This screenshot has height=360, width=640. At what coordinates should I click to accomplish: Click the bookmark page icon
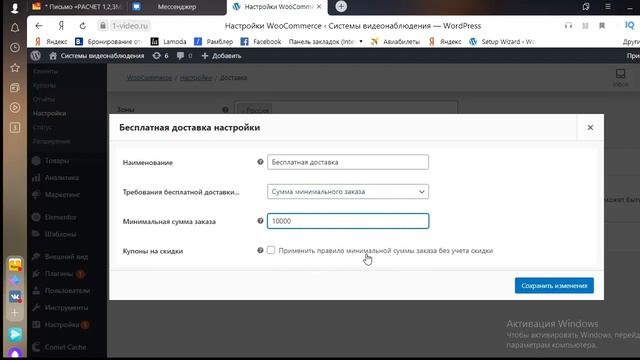pos(602,26)
